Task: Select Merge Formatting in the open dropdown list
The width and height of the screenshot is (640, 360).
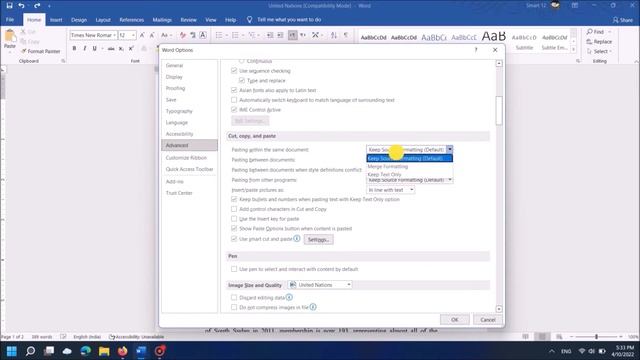Action: [x=409, y=167]
